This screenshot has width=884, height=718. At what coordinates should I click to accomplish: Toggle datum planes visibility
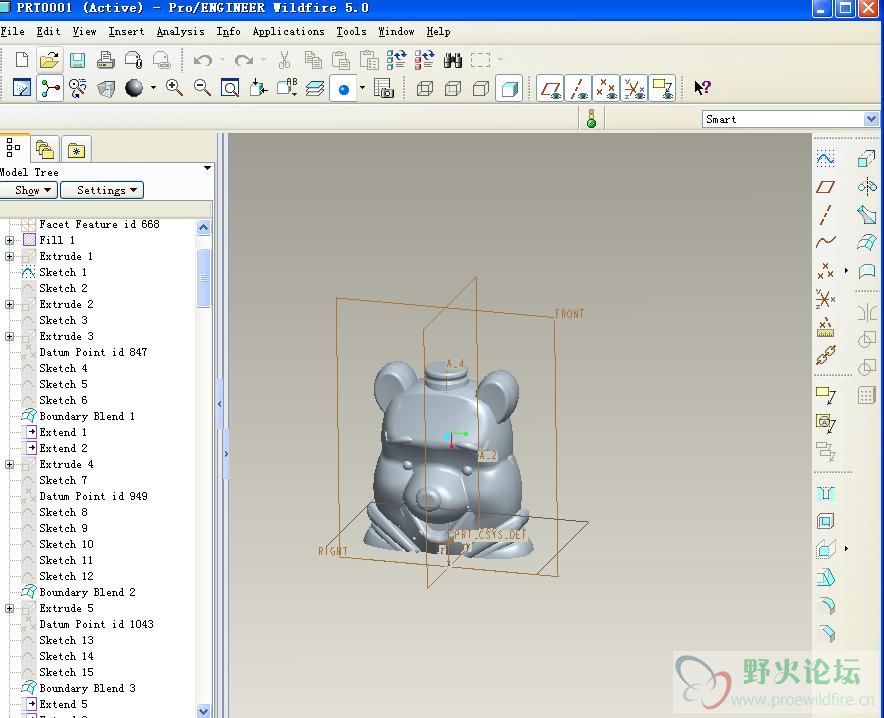(x=550, y=88)
